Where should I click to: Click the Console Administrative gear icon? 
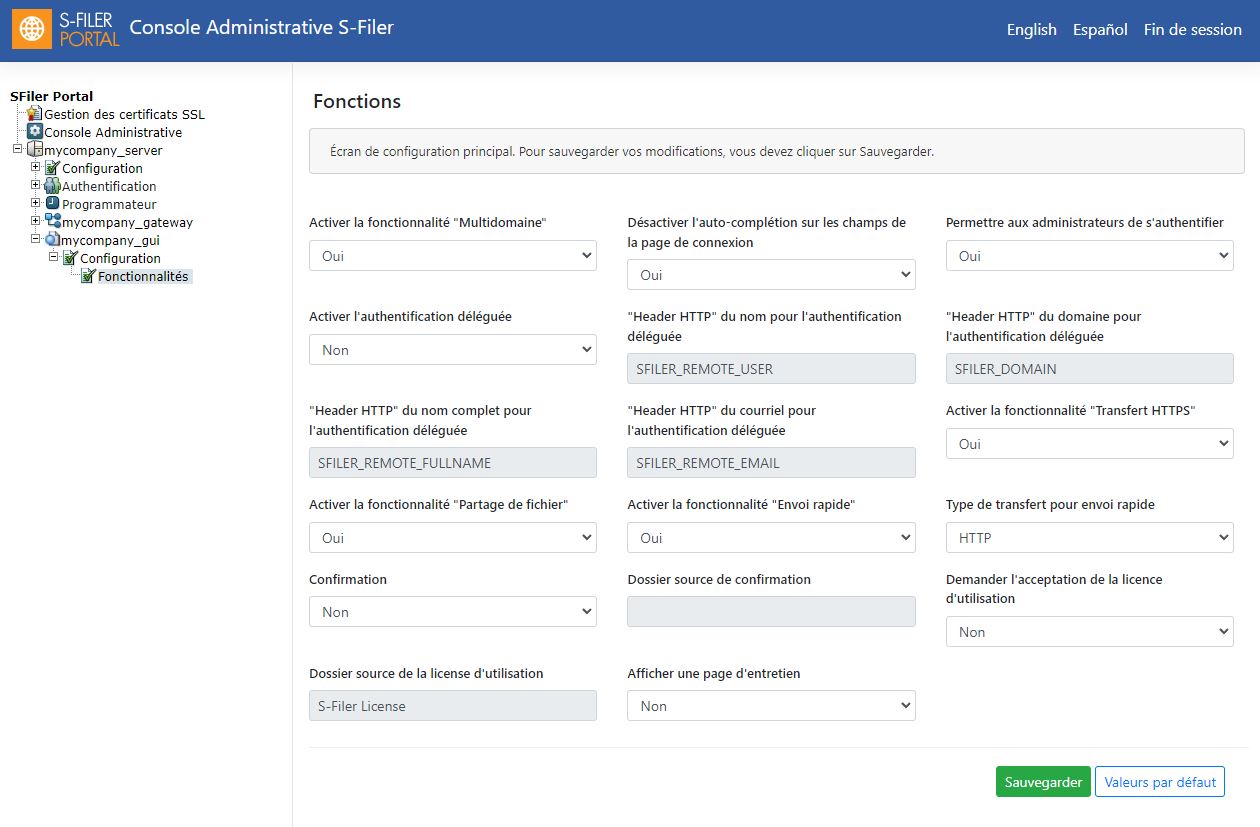tap(35, 132)
